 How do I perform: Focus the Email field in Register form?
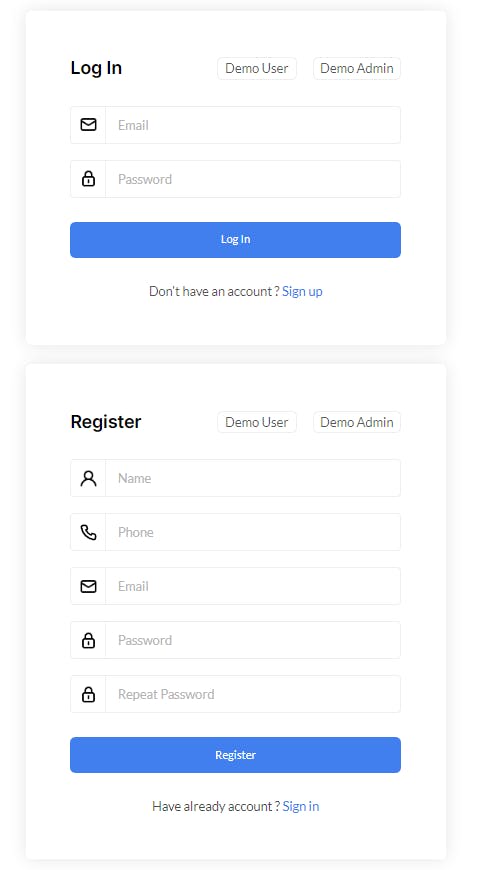point(253,586)
